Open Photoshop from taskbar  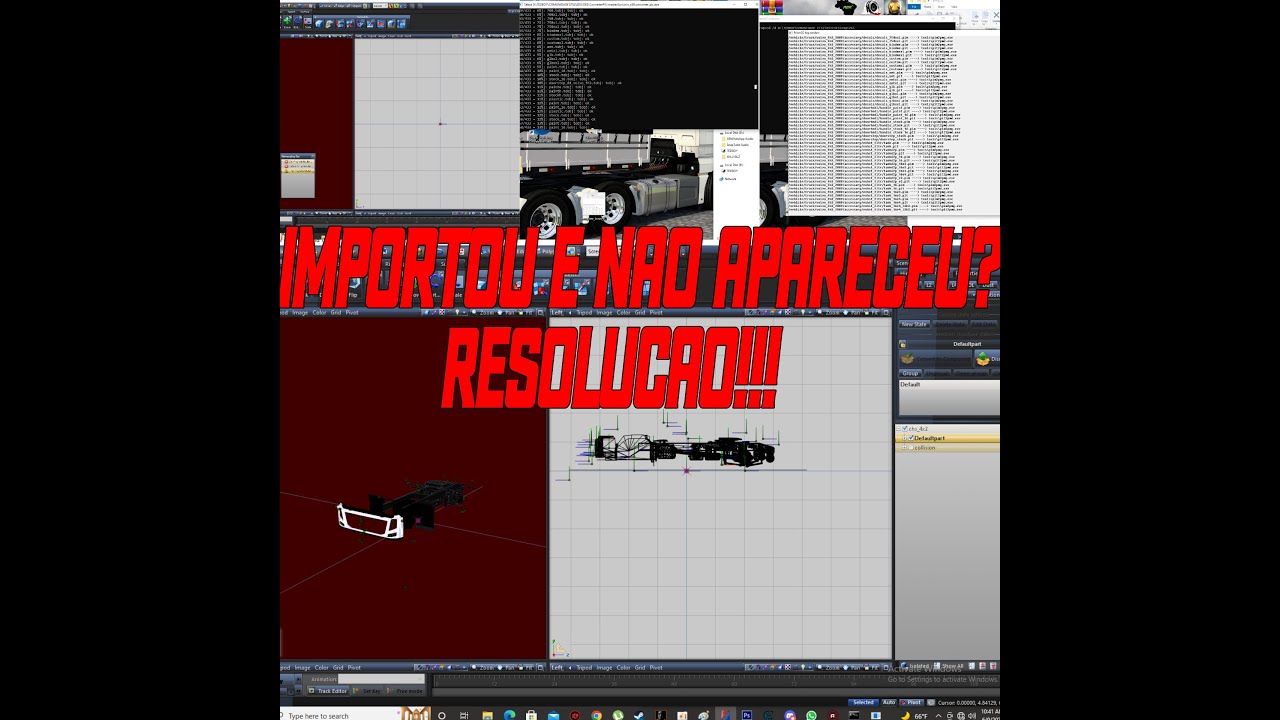[x=746, y=715]
